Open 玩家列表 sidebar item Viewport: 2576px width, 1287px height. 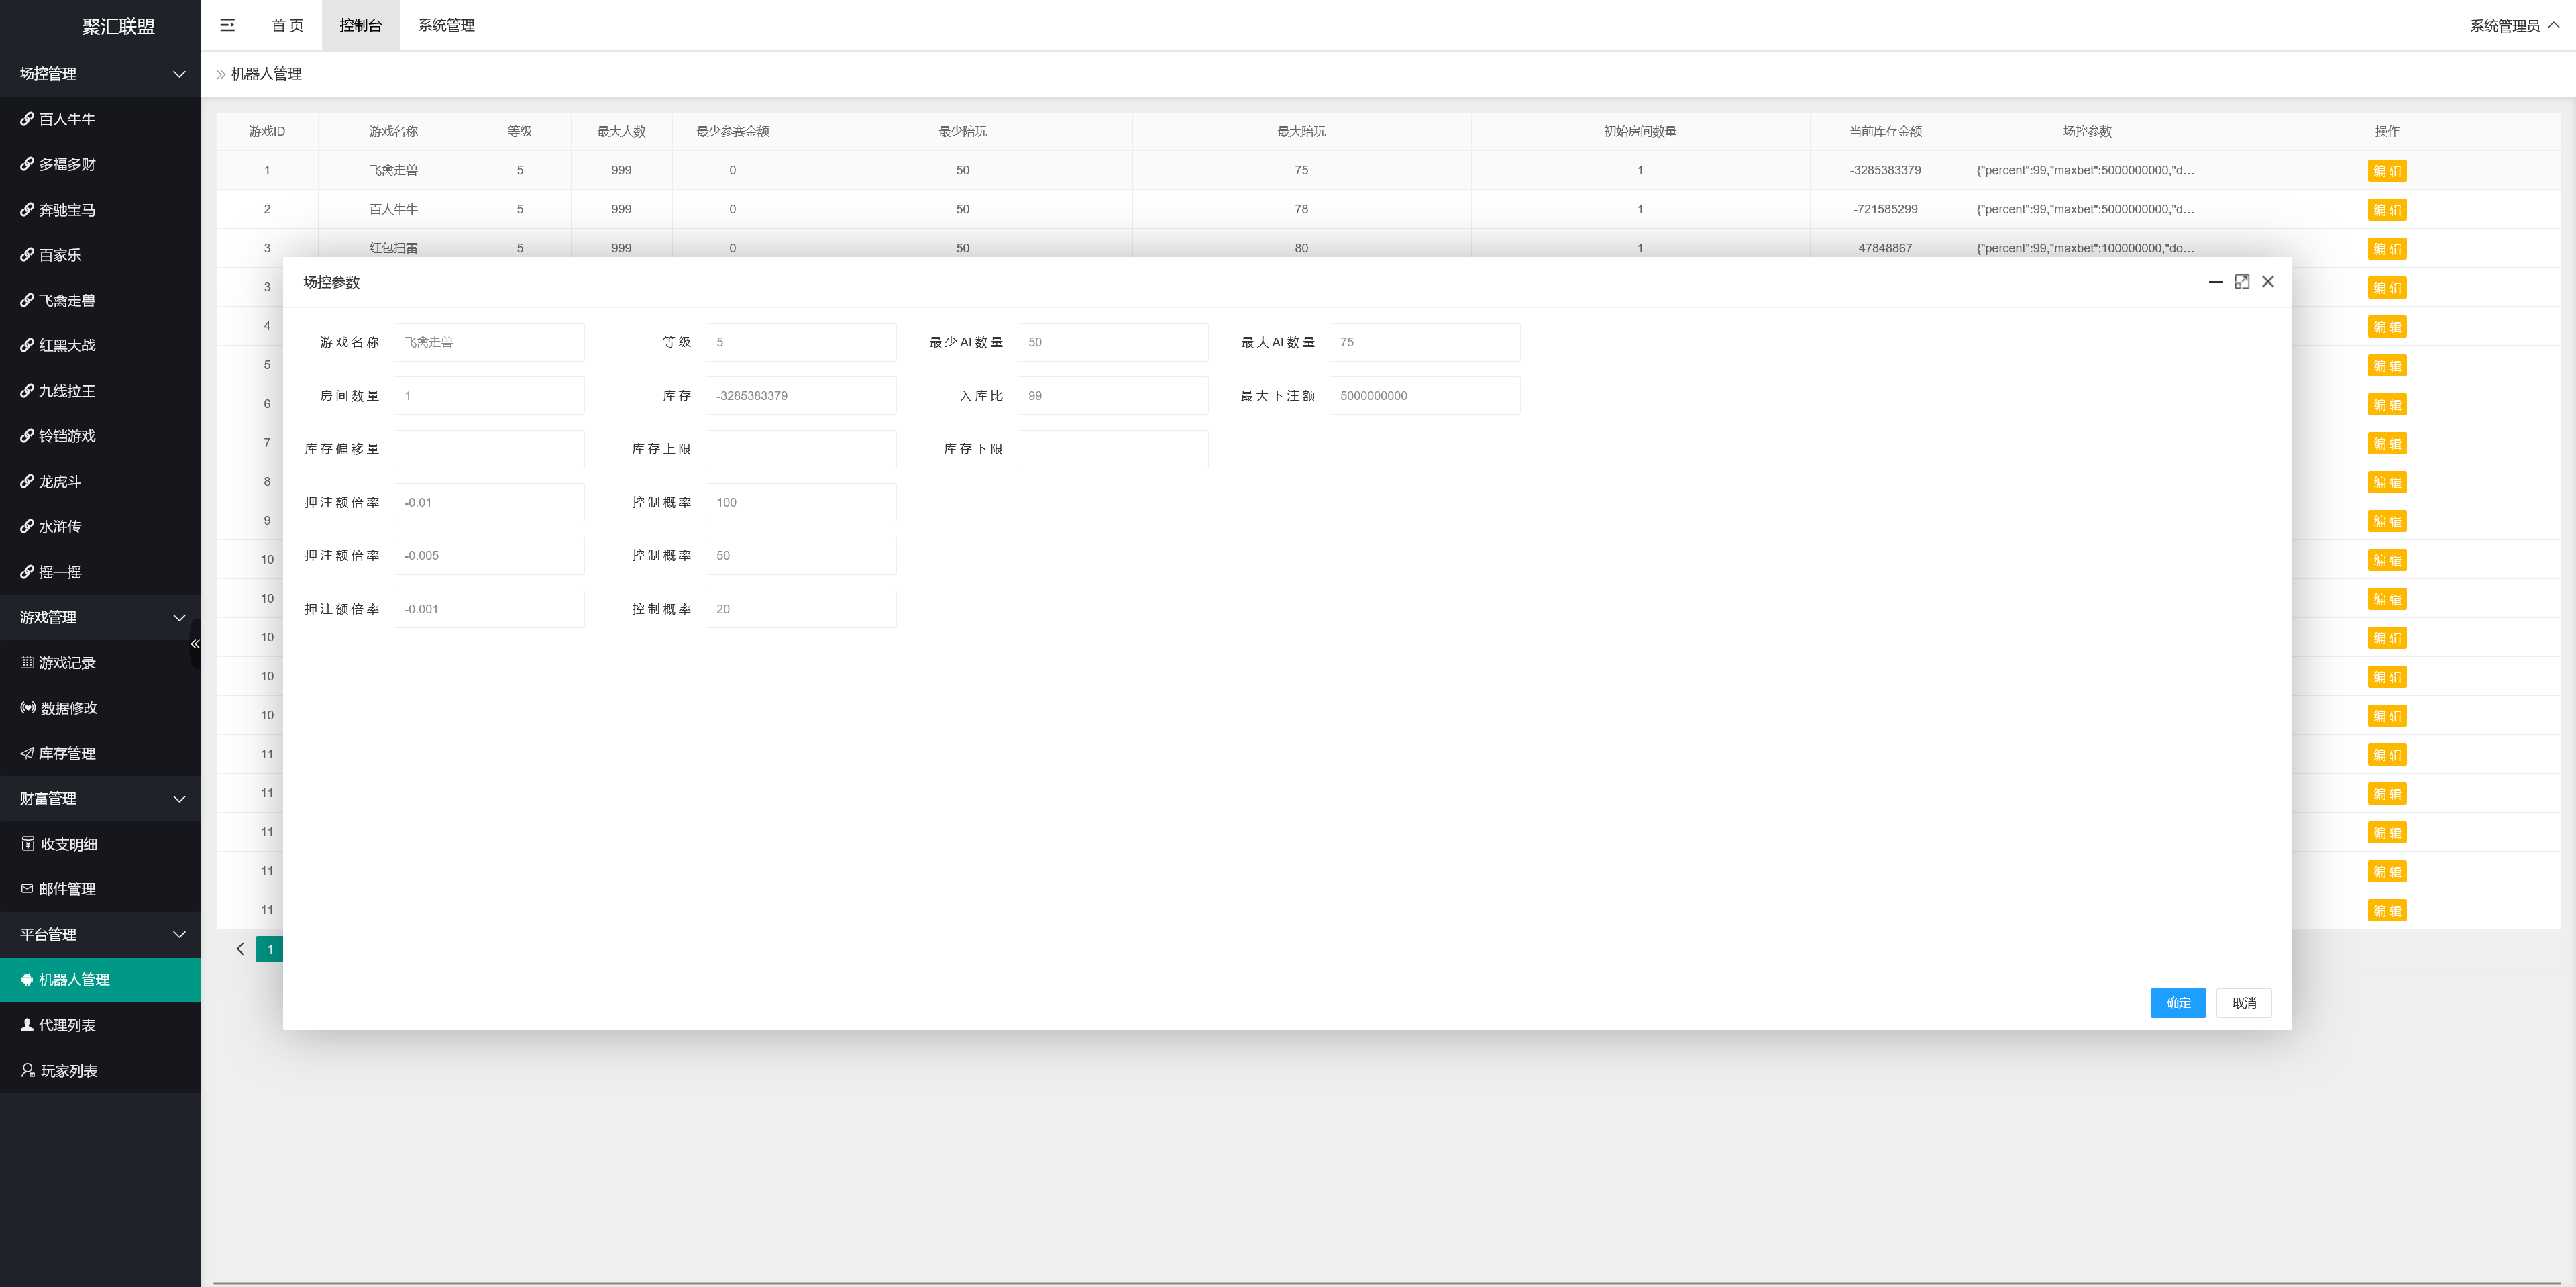(x=68, y=1071)
